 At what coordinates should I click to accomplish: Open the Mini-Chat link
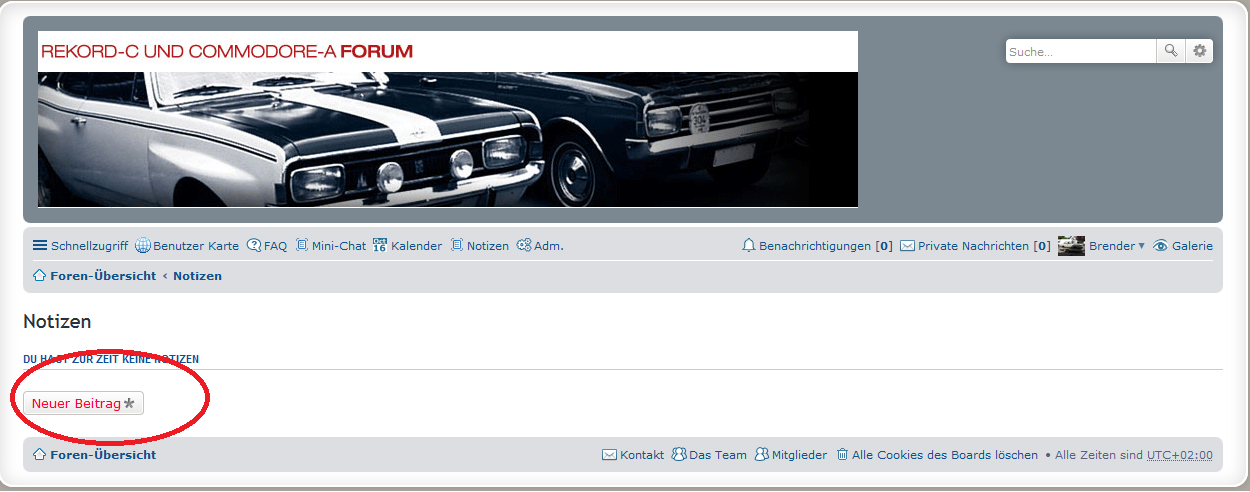coord(330,246)
